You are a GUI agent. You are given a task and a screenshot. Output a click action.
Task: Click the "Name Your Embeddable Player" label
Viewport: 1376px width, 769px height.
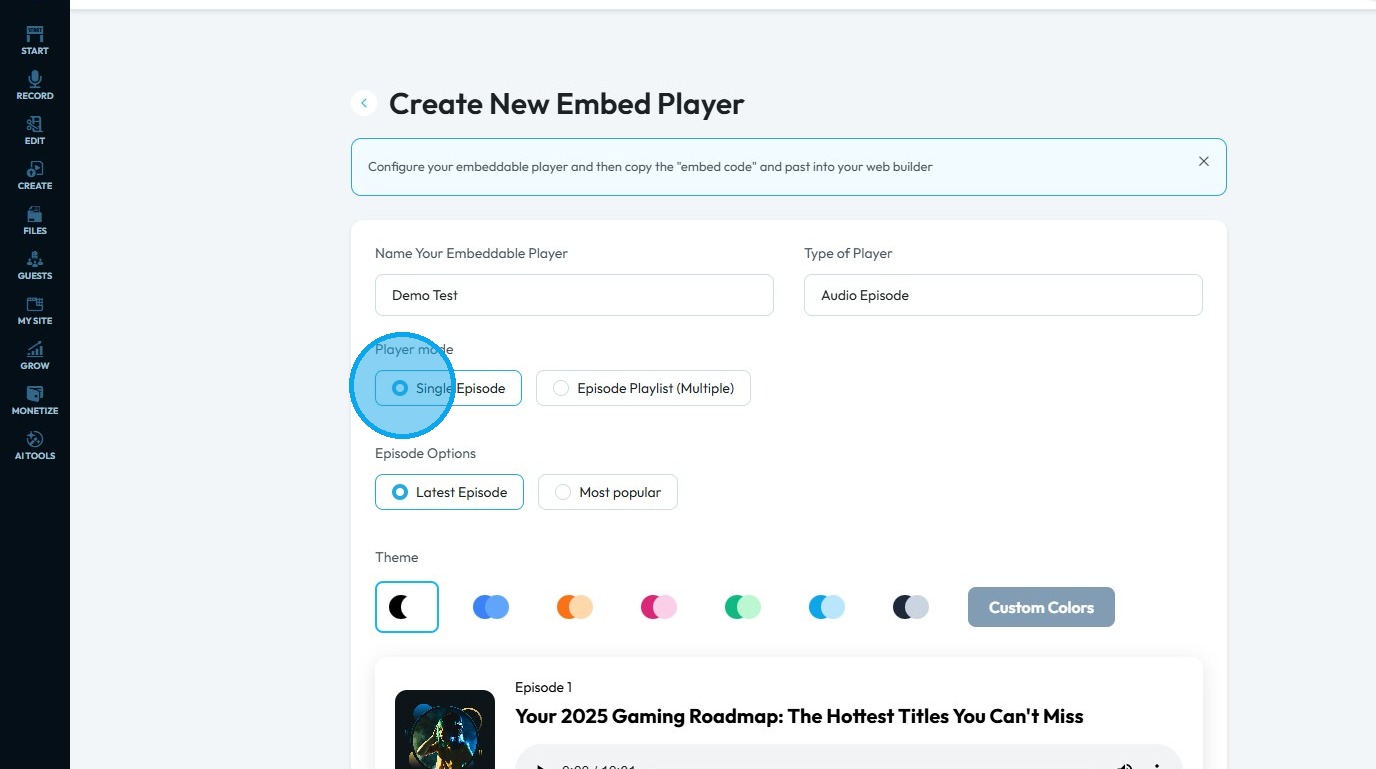(471, 254)
